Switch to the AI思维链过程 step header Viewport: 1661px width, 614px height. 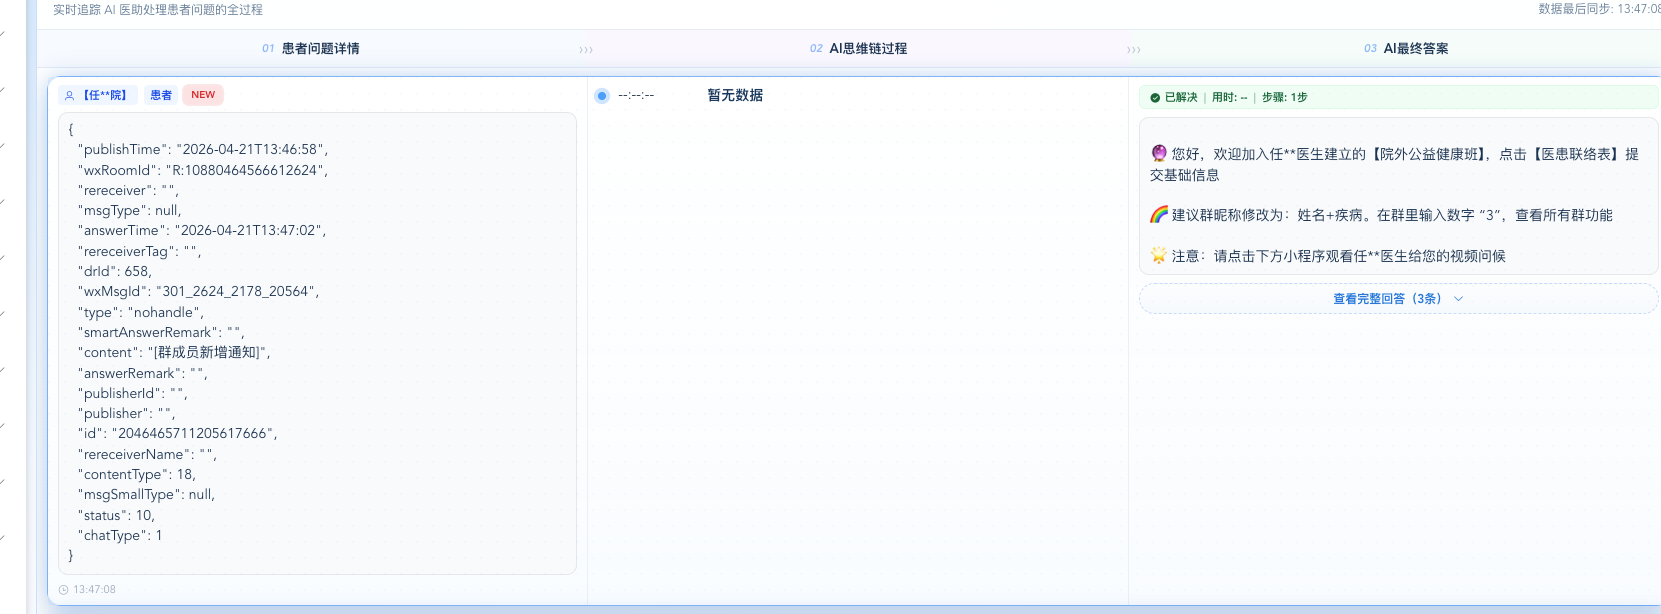tap(867, 48)
